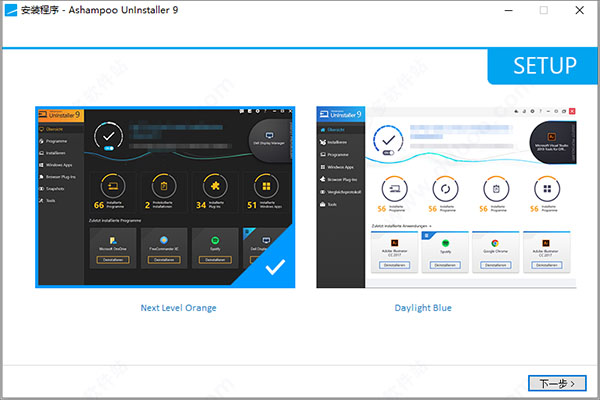Select the Next Level Orange theme thumbnail

pyautogui.click(x=165, y=197)
